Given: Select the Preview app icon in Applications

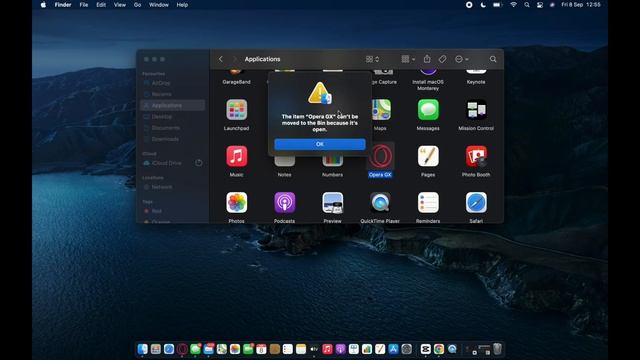Looking at the screenshot, I should pyautogui.click(x=332, y=203).
